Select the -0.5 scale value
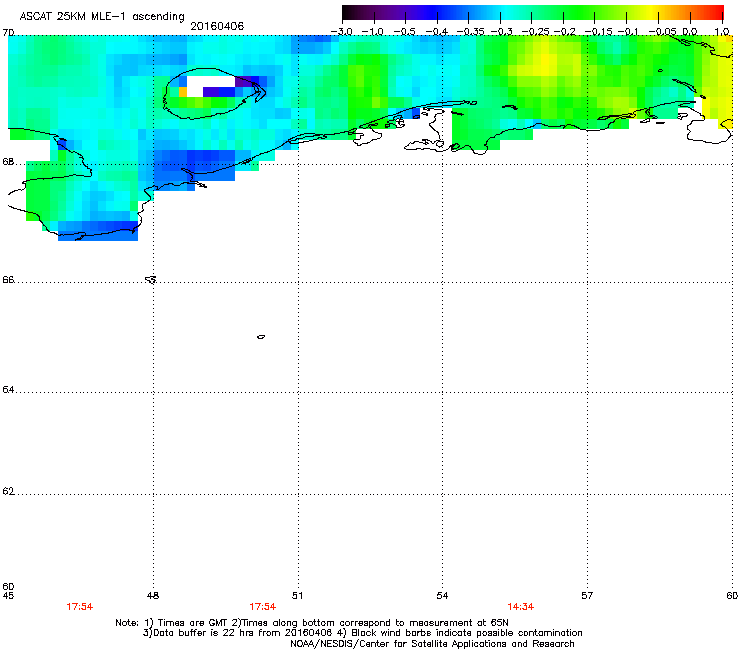Screen dimensions: 740x650 tap(404, 32)
